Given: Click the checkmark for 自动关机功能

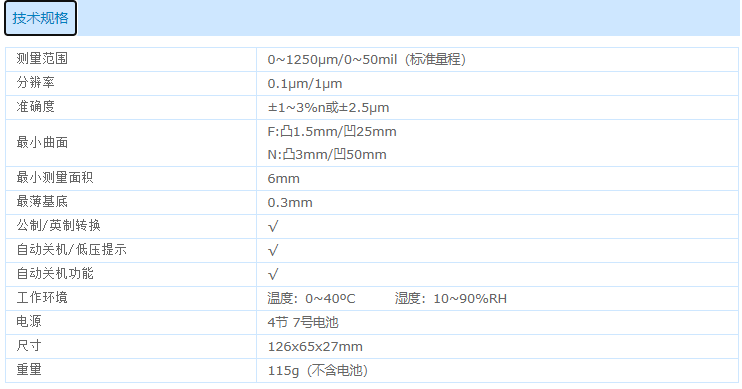Looking at the screenshot, I should pyautogui.click(x=273, y=274).
